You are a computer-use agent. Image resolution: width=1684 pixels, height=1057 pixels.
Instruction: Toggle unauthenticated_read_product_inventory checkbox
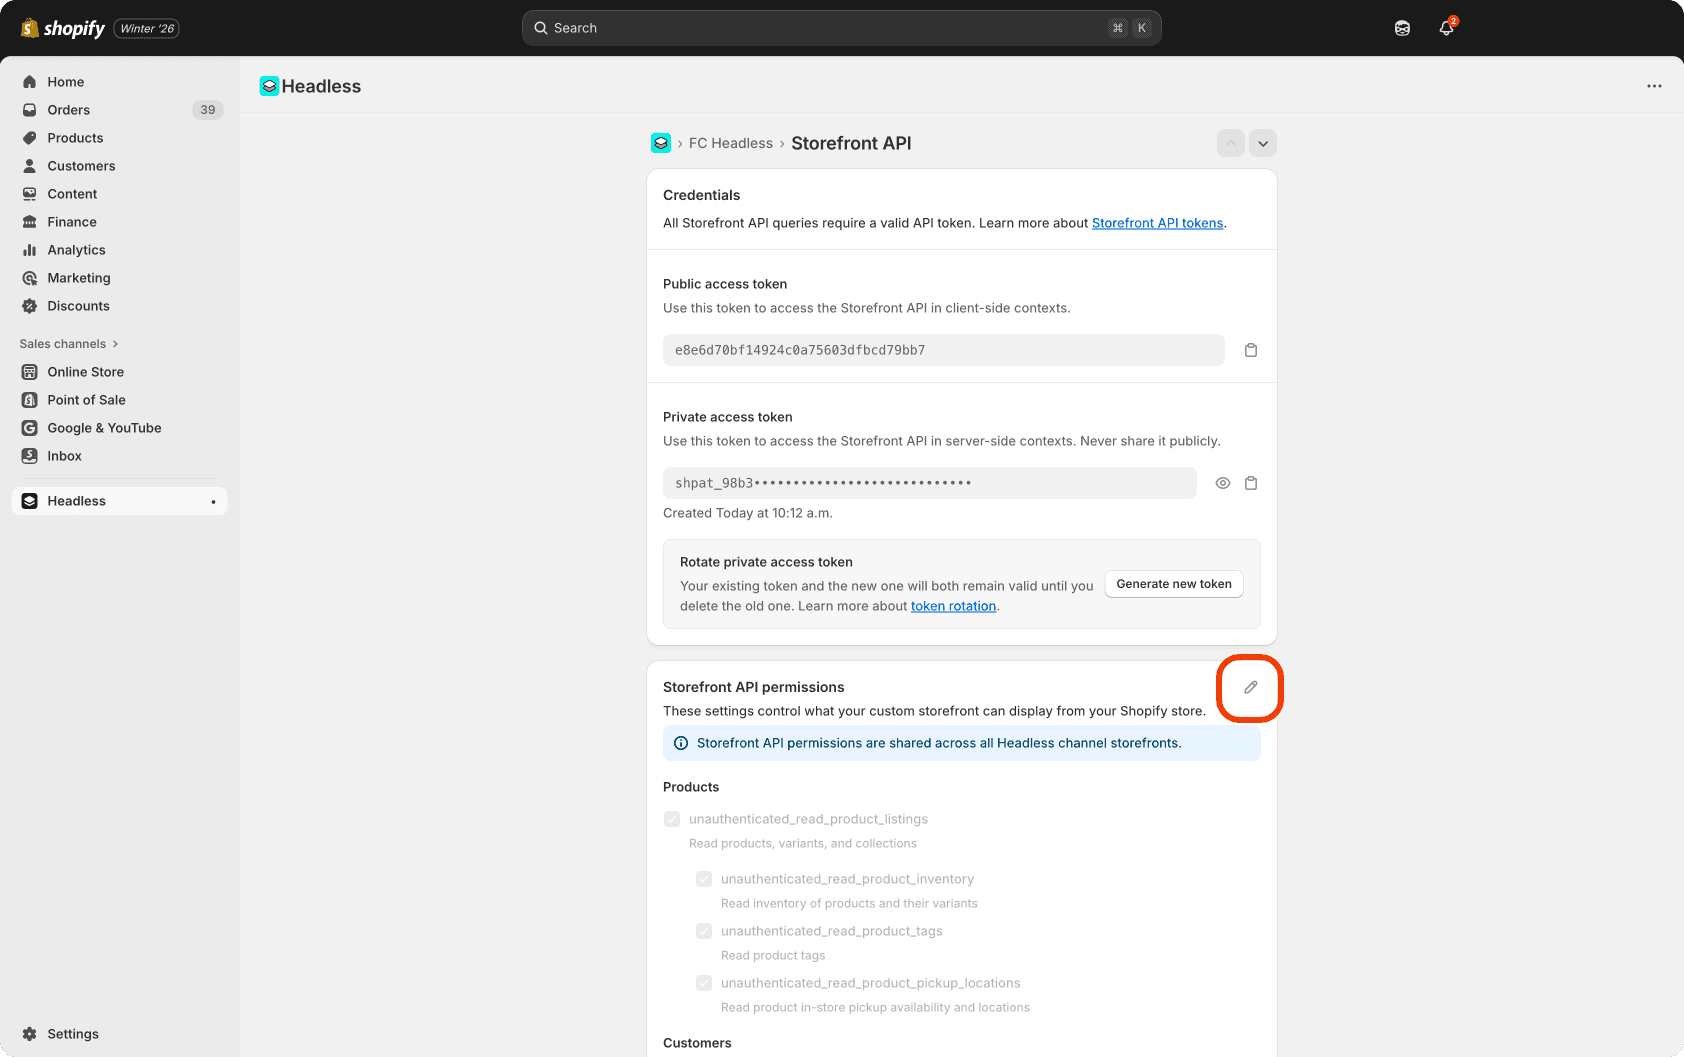pos(704,879)
